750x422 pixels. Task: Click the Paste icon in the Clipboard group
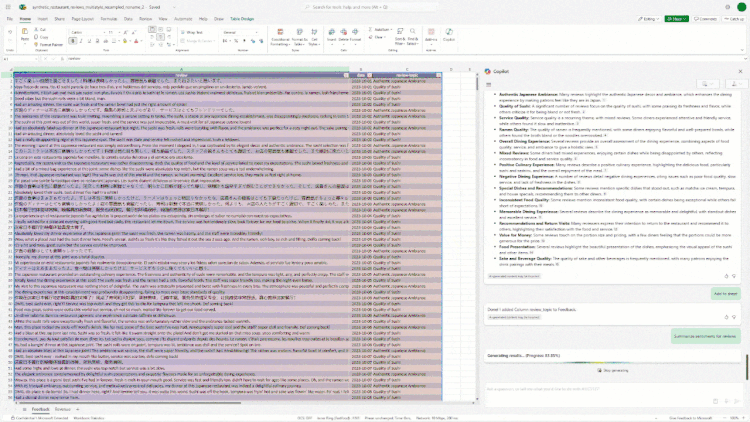tap(24, 33)
